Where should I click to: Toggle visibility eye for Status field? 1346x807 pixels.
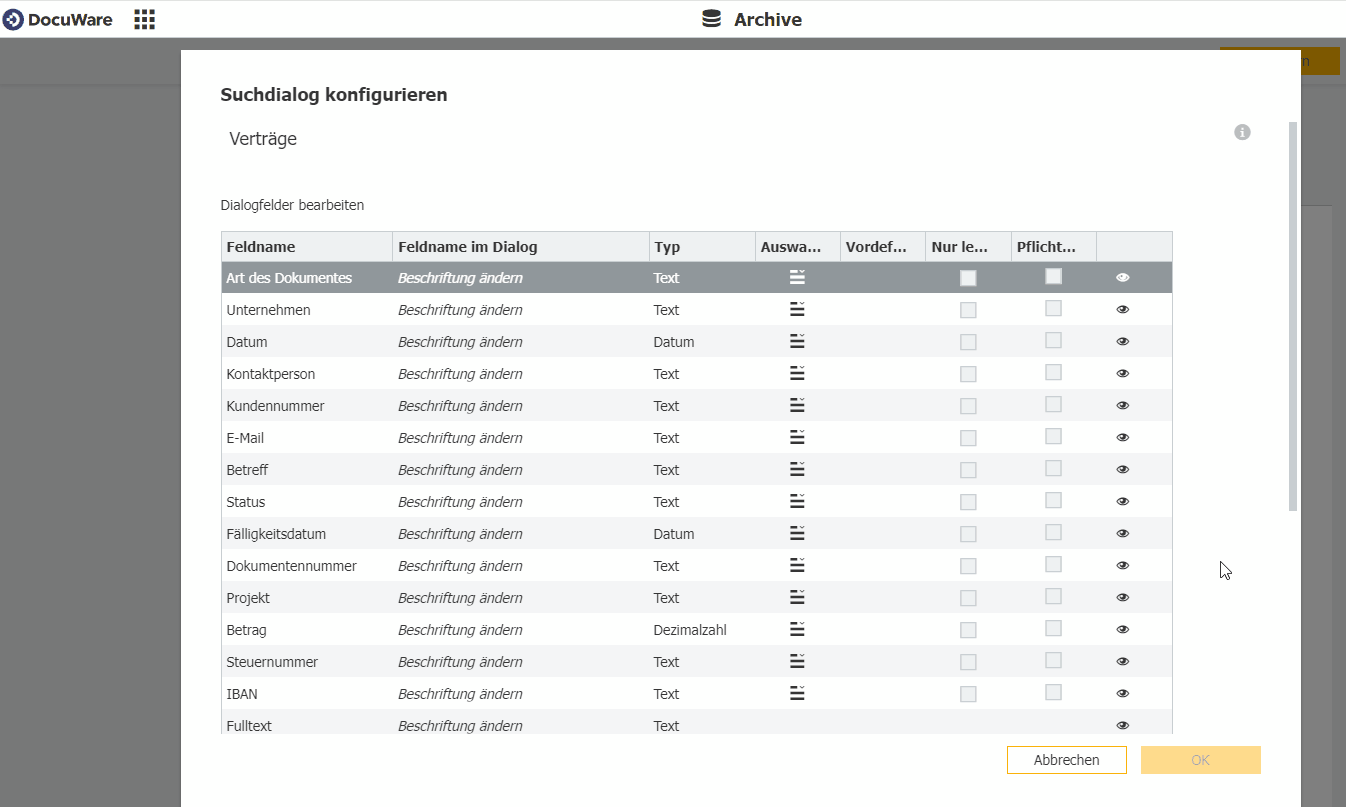(1122, 502)
